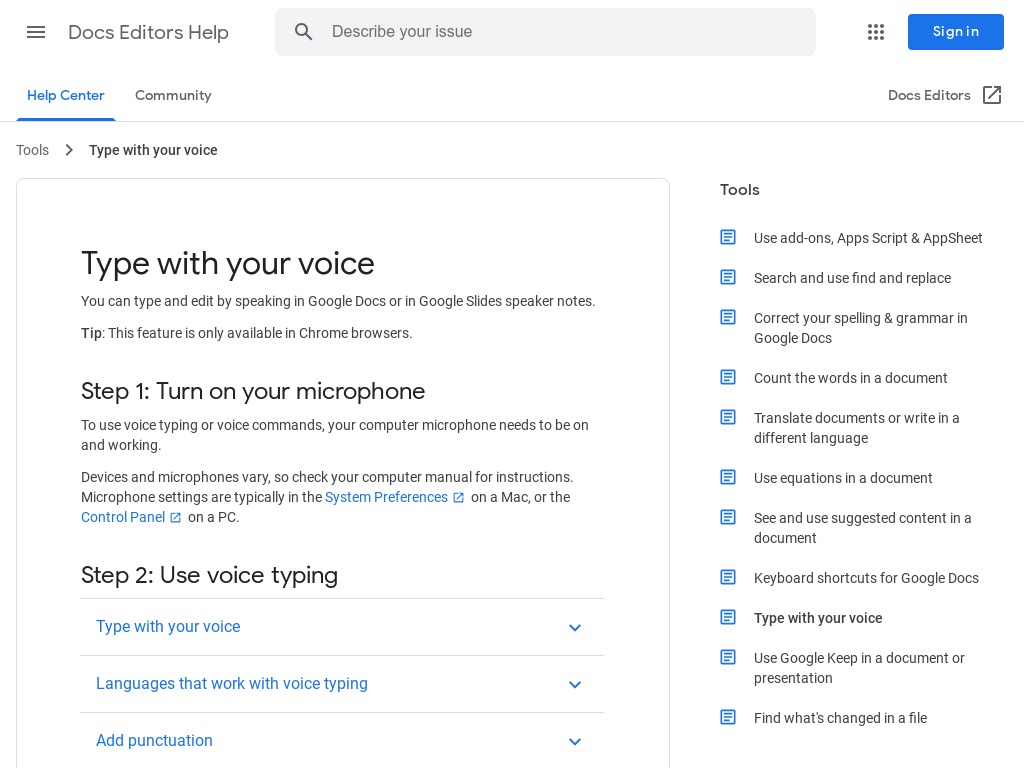Open Use equations in a document
This screenshot has height=768, width=1024.
pyautogui.click(x=843, y=477)
